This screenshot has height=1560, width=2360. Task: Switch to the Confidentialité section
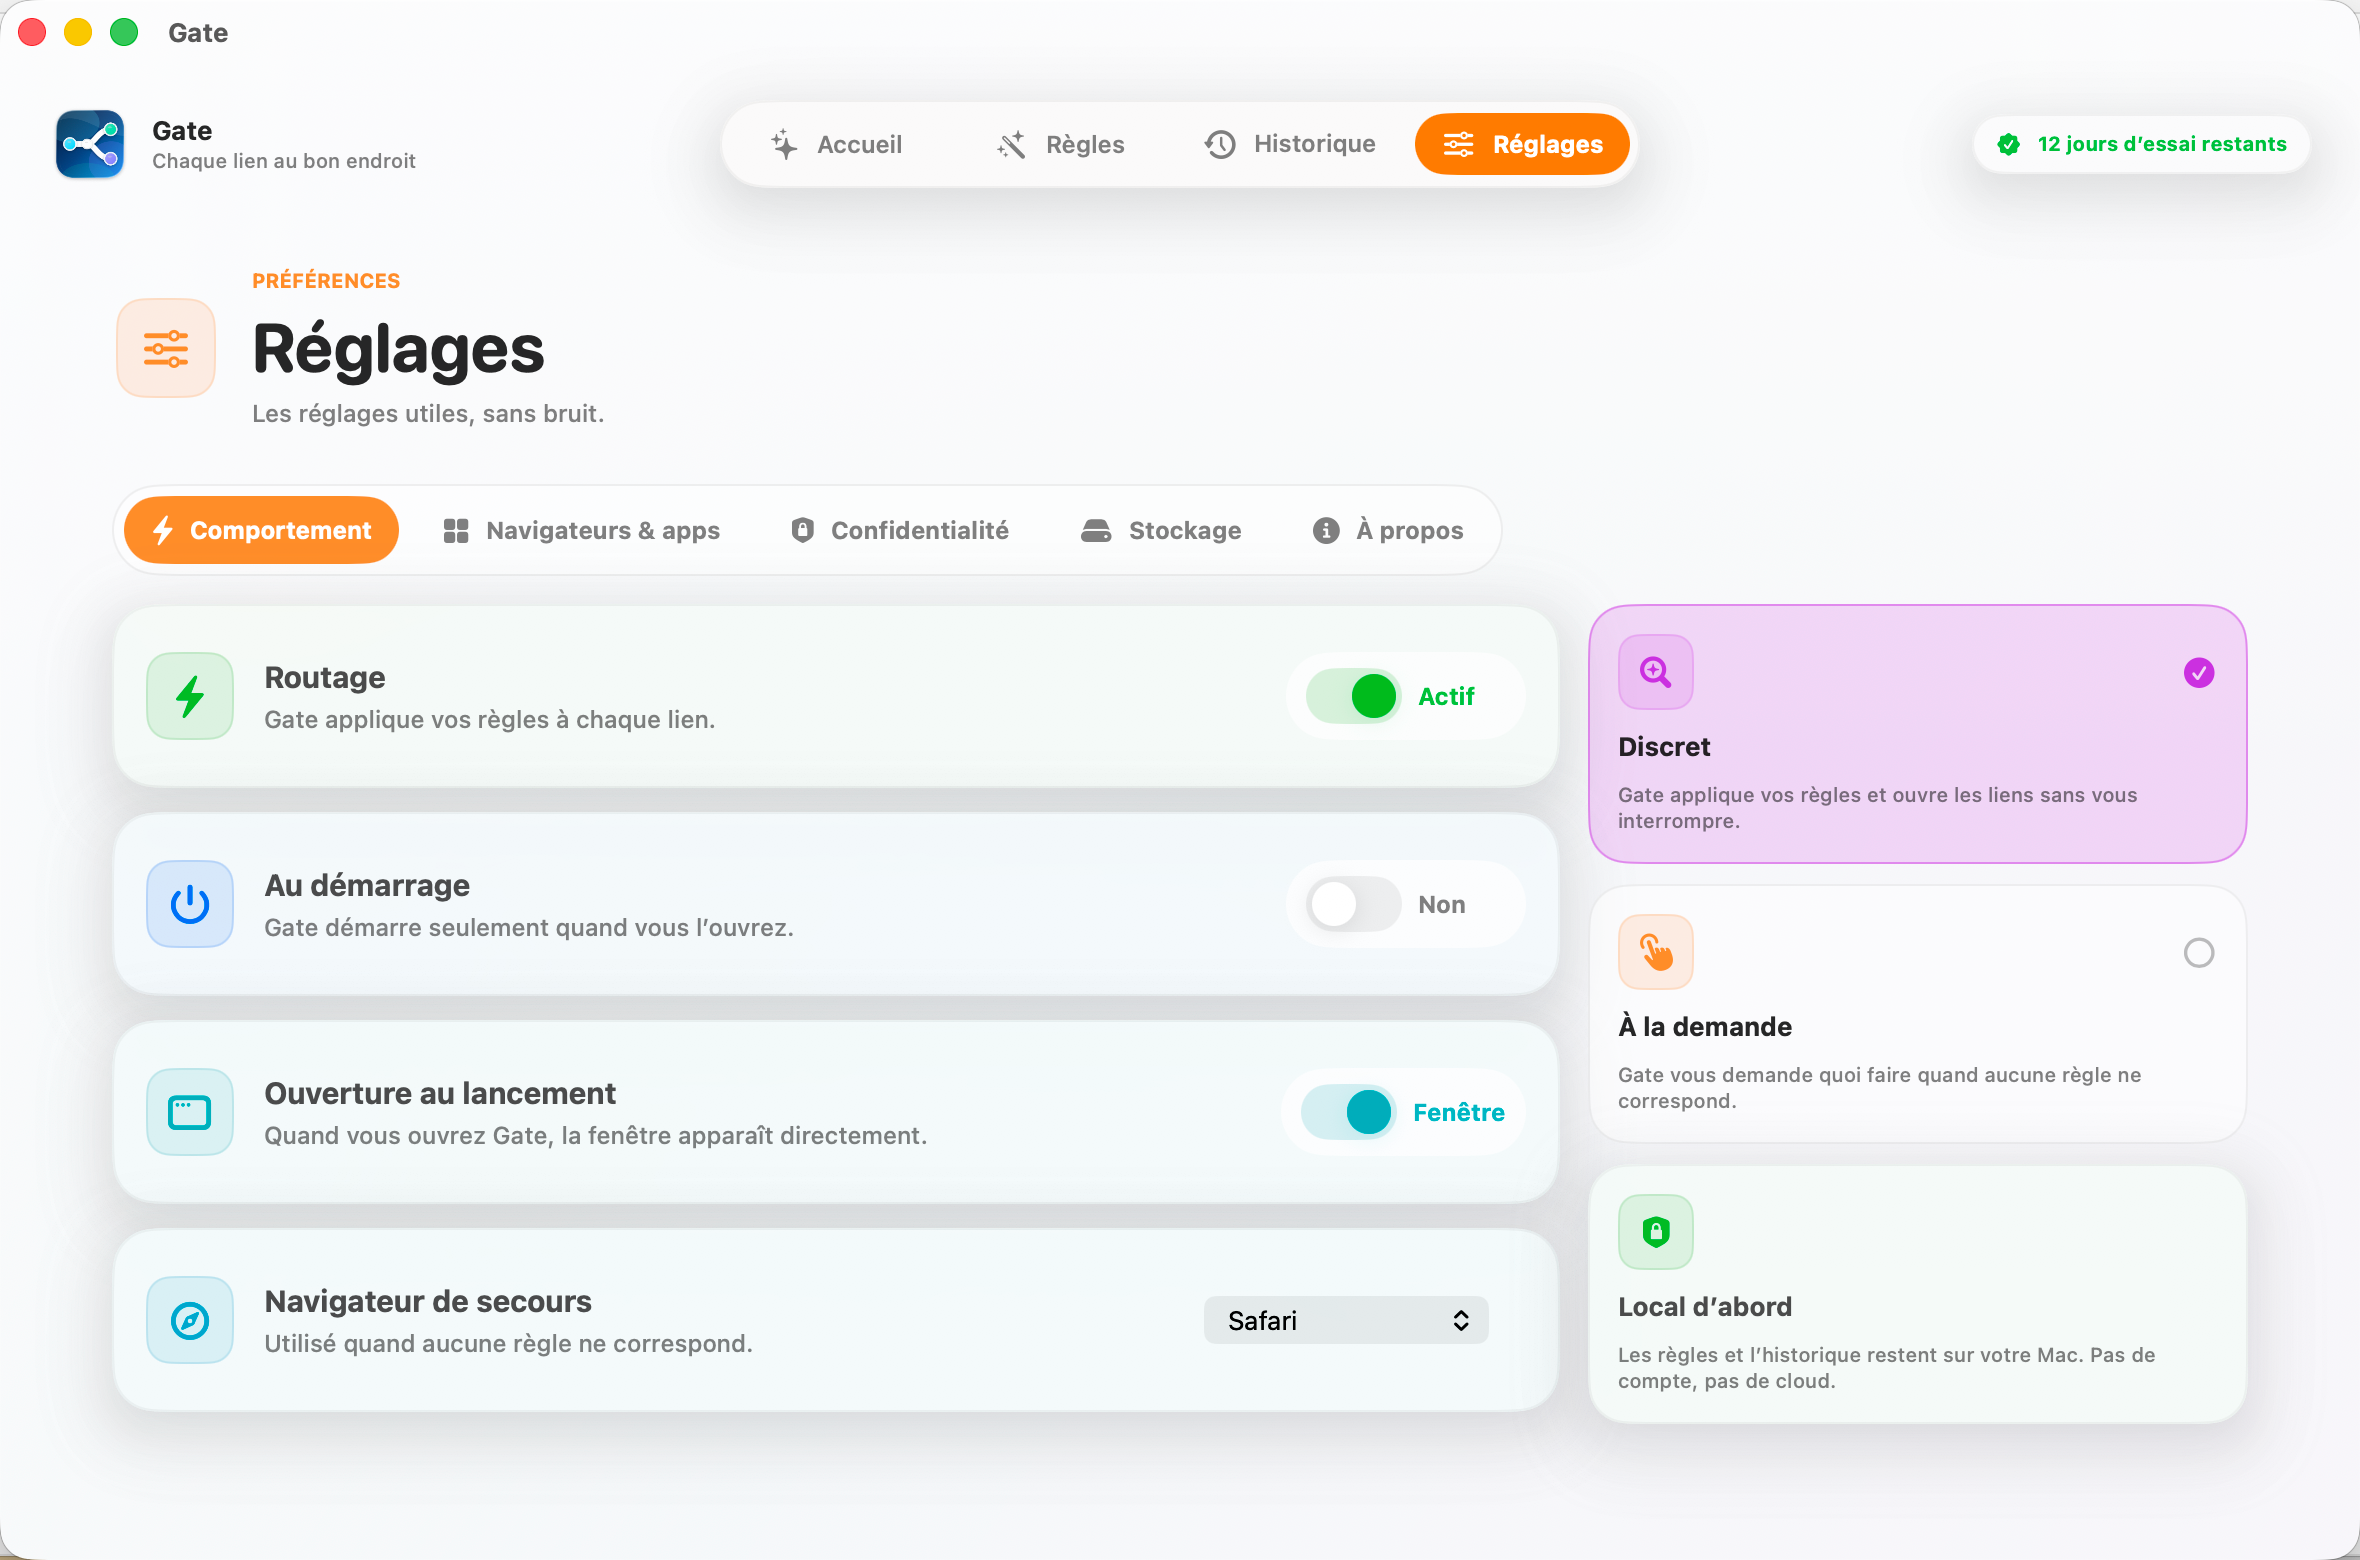[900, 530]
